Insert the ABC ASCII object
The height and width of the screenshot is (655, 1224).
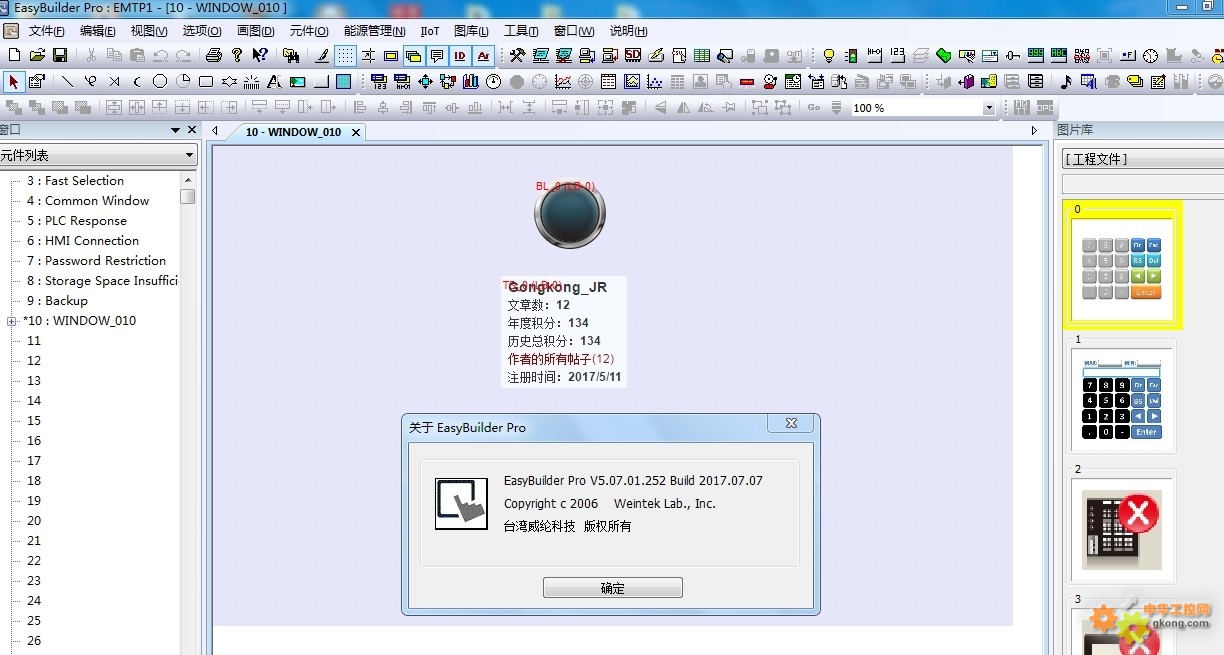1058,55
